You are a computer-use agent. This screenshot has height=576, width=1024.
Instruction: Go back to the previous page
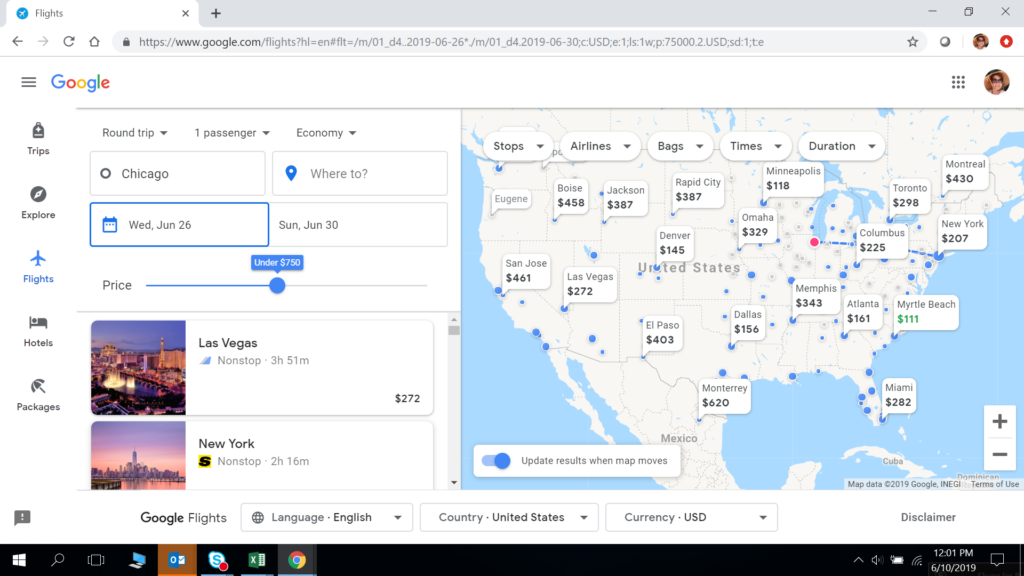18,42
